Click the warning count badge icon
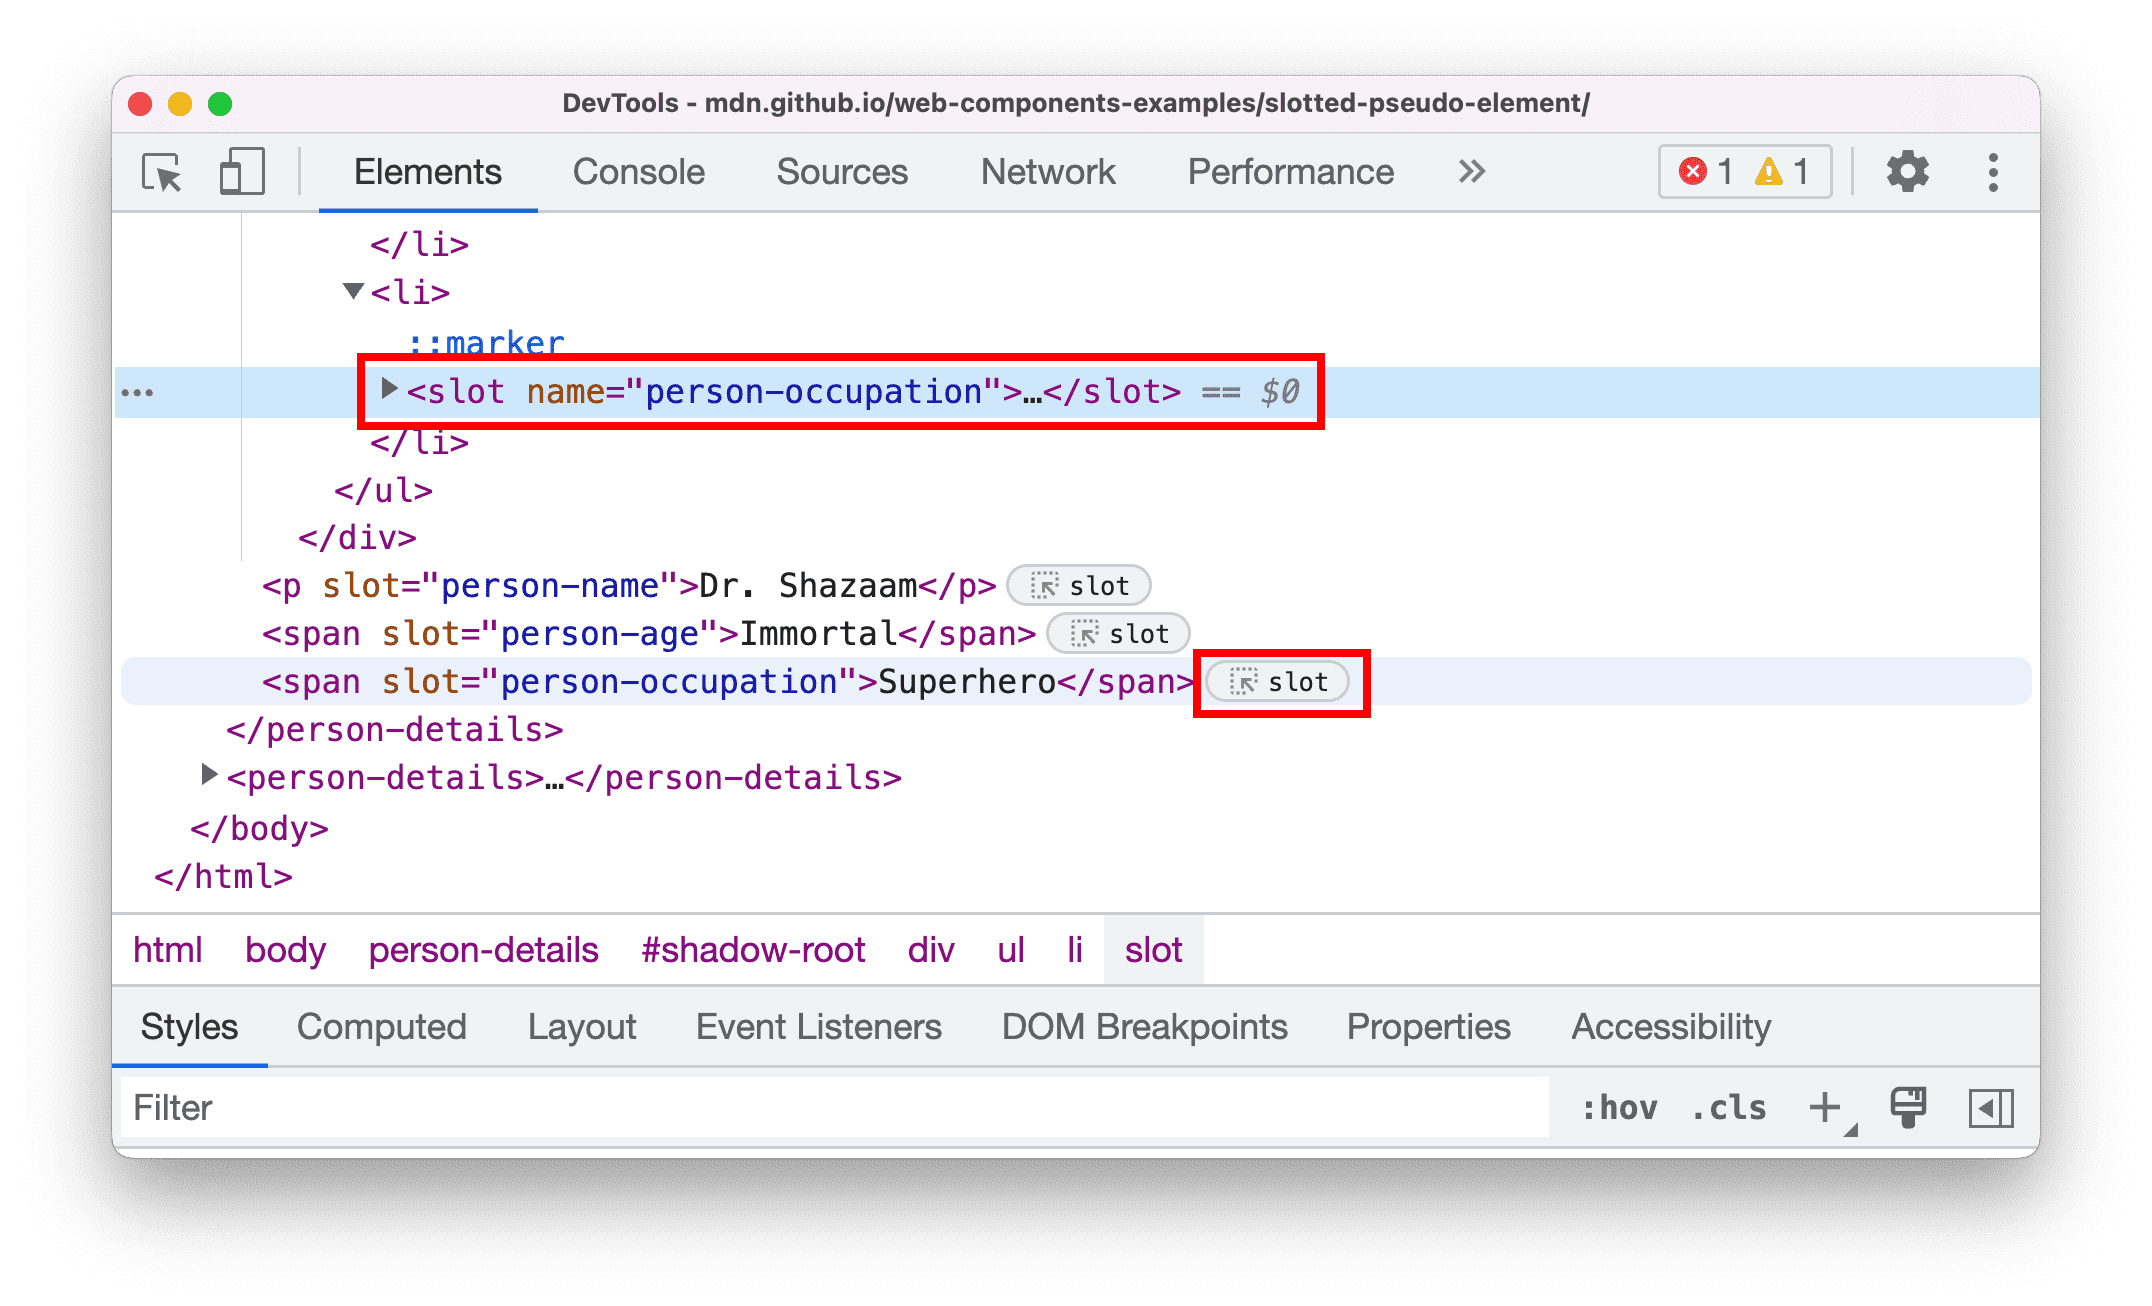Screen dimensions: 2152x1306 click(1768, 171)
